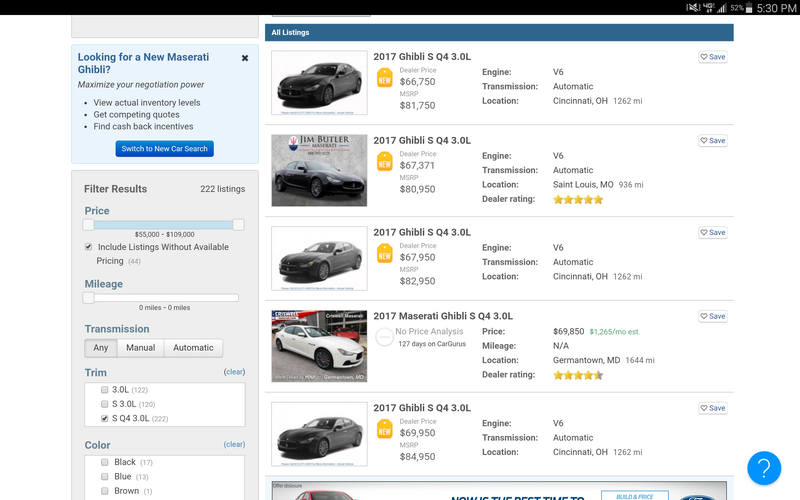The width and height of the screenshot is (800, 500).
Task: Select Automatic transmission option
Action: pos(193,348)
